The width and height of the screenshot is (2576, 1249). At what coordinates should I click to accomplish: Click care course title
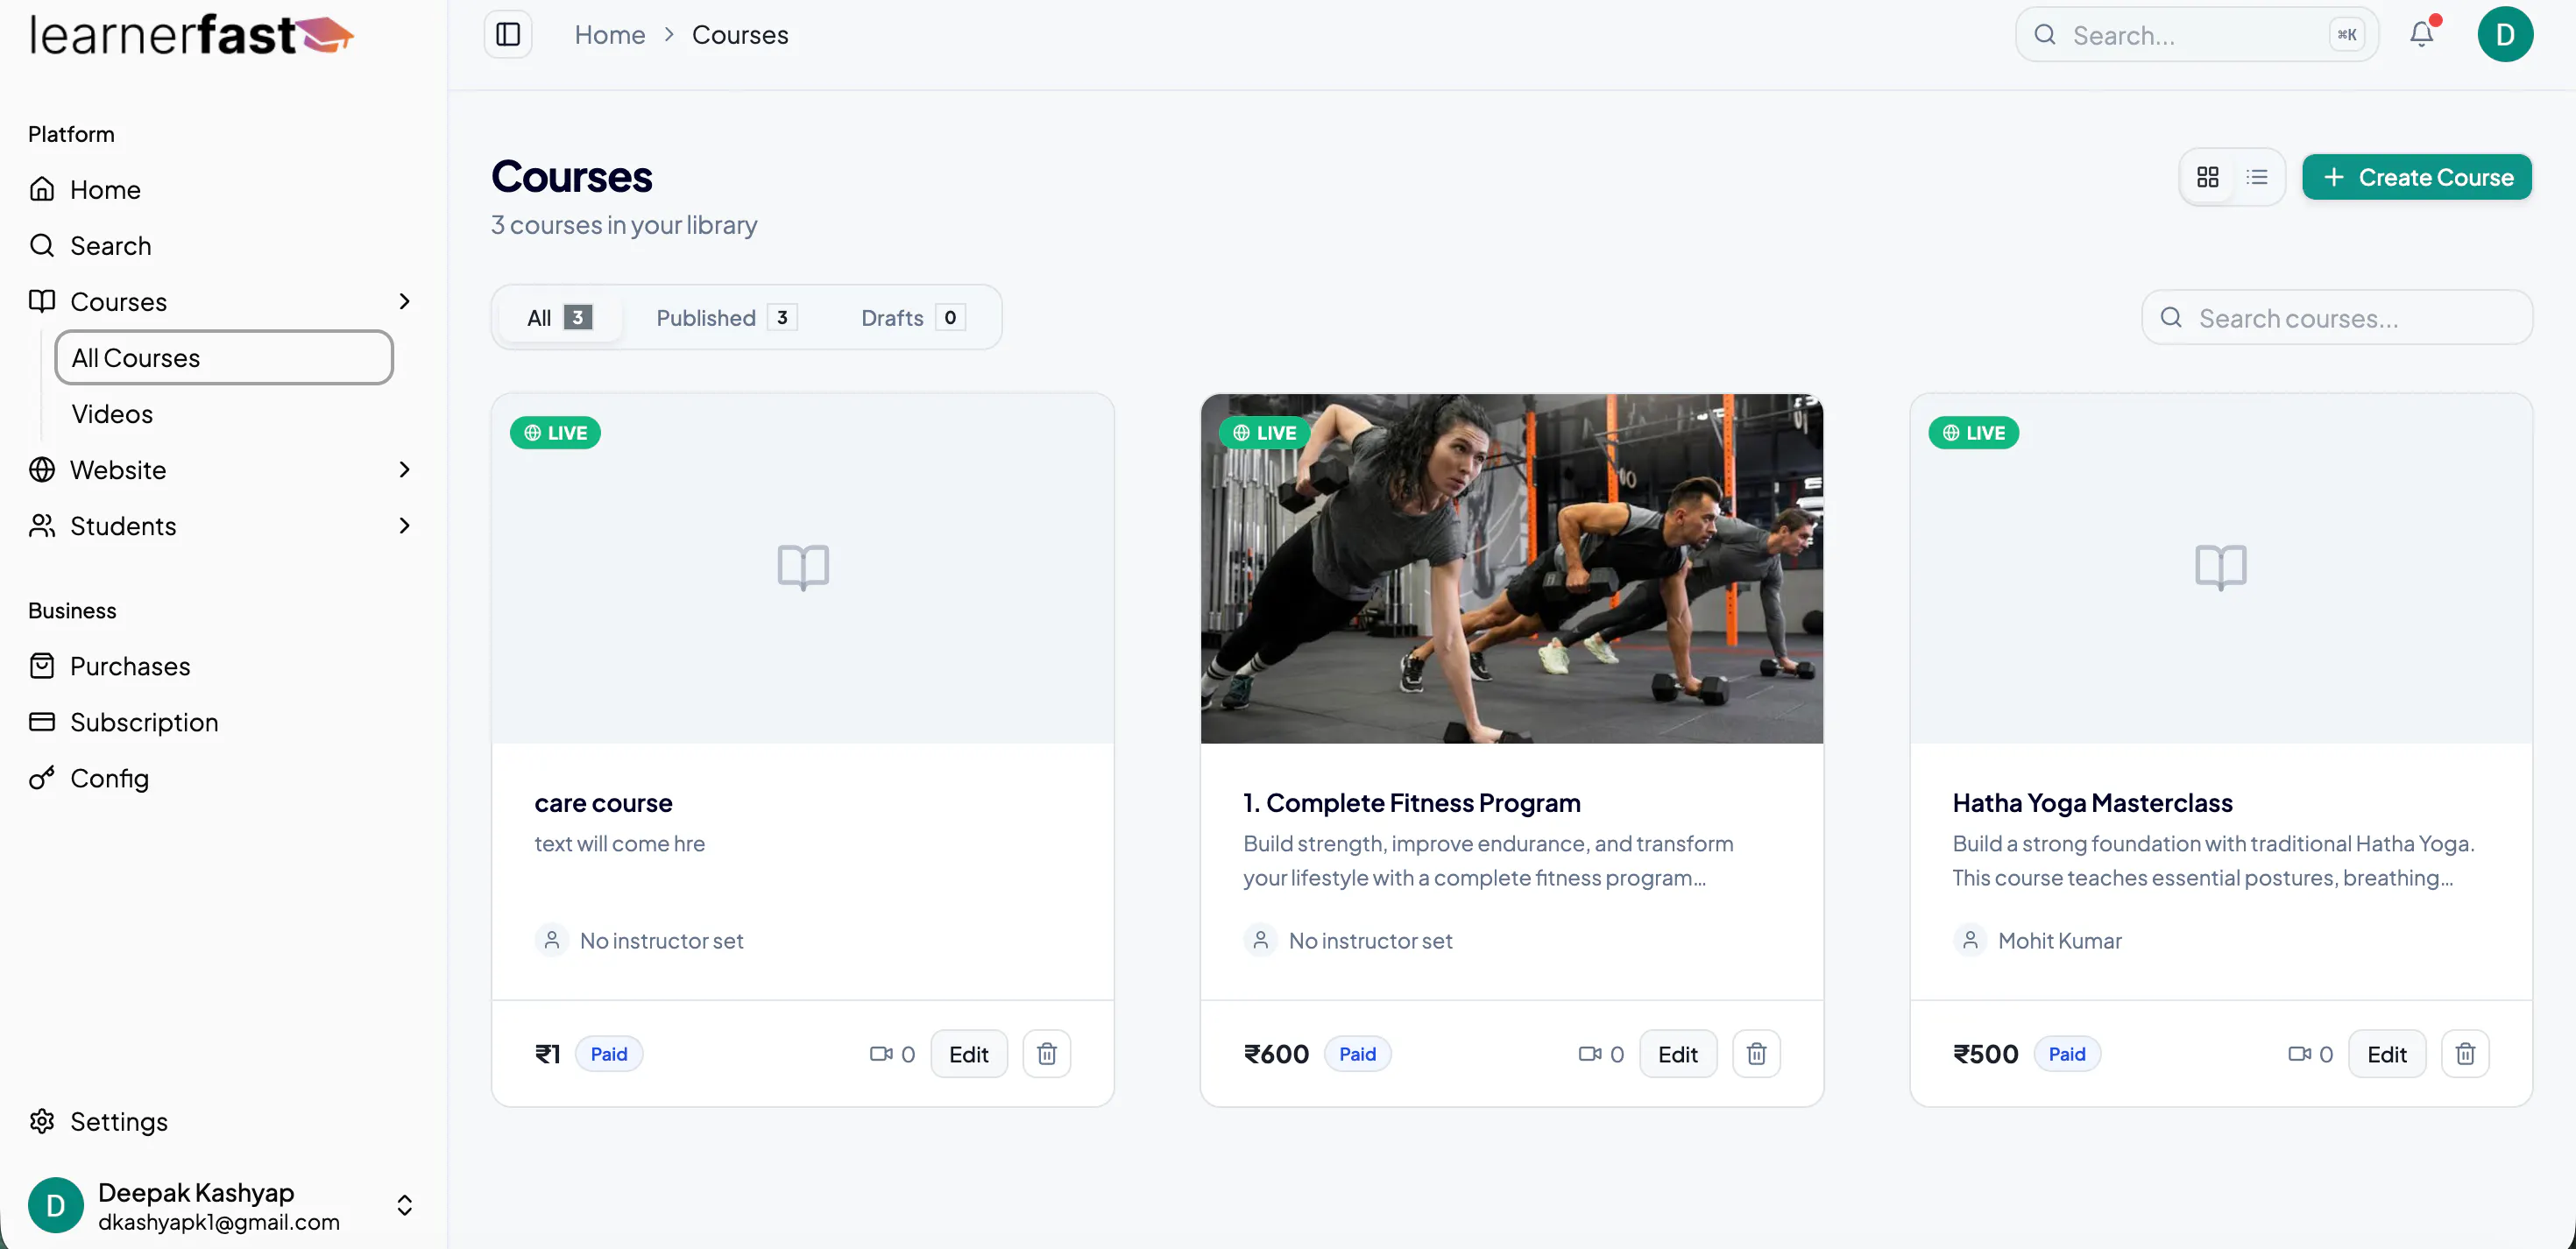[x=603, y=802]
